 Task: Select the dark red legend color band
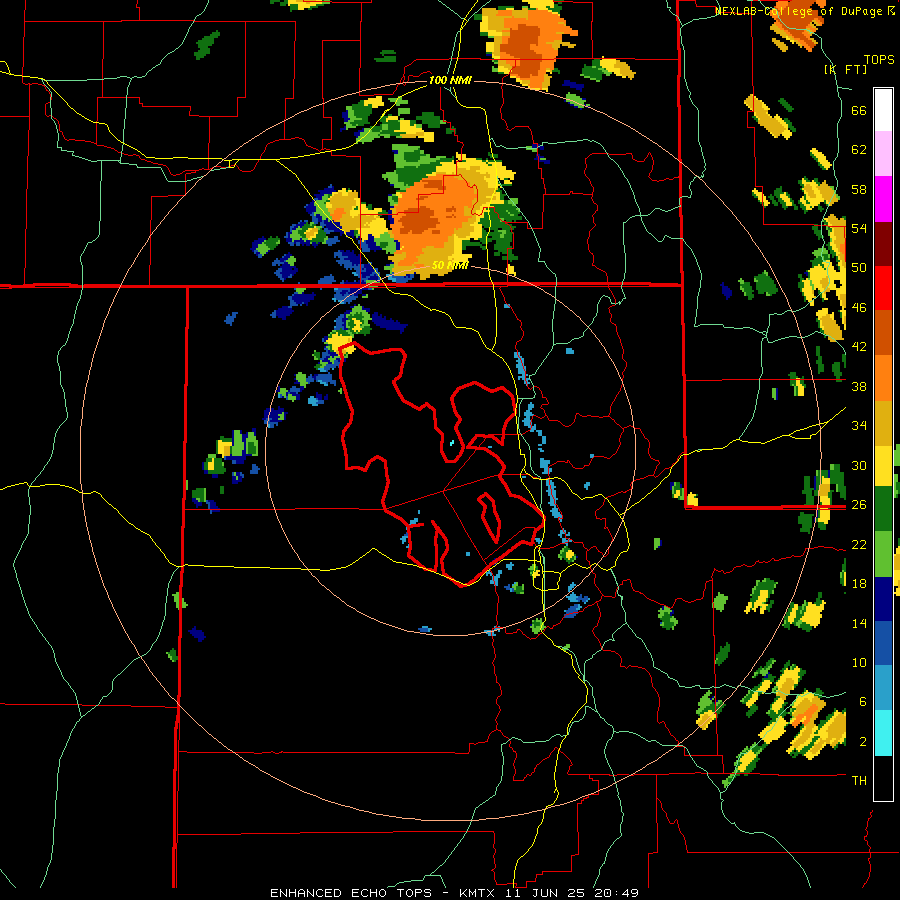pos(883,244)
